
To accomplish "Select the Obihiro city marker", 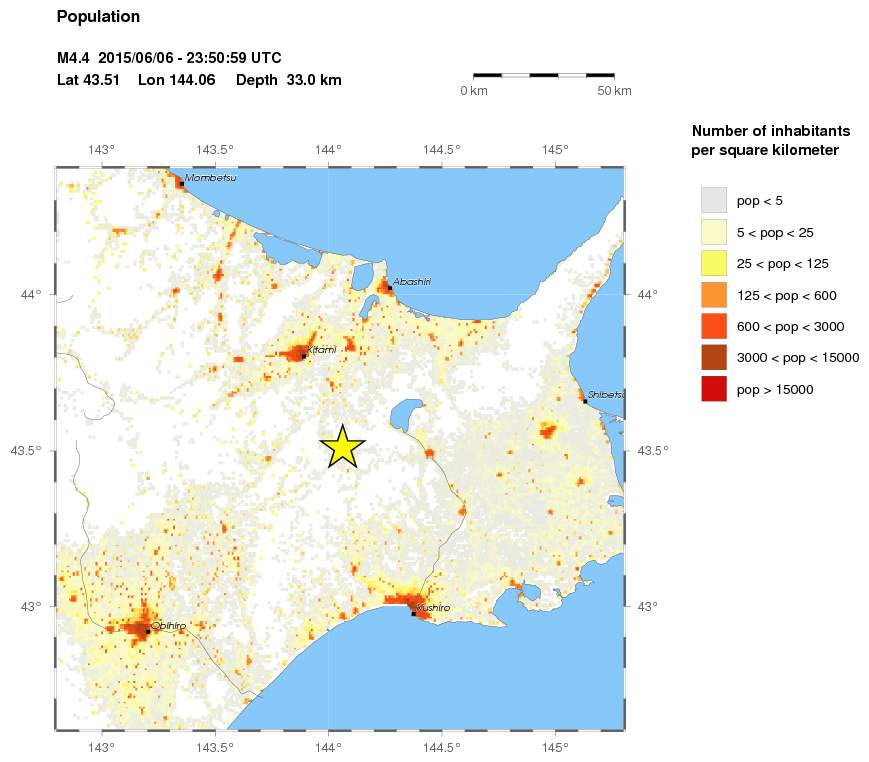I will point(148,631).
